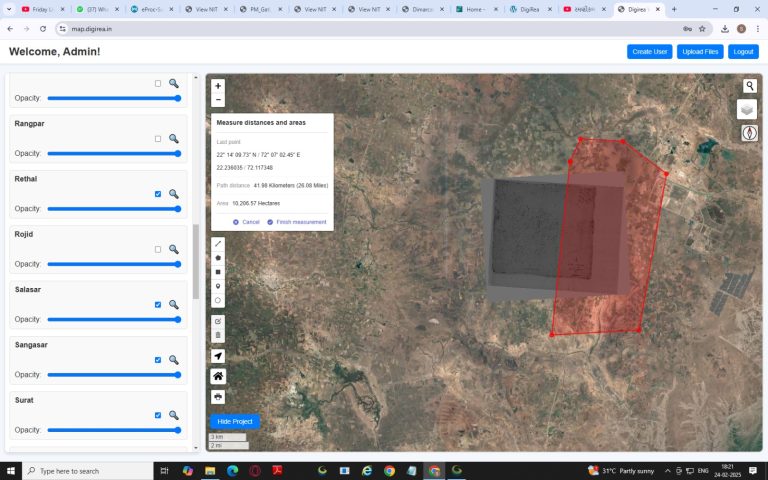Viewport: 768px width, 480px height.
Task: Enable the Rangpar layer checkbox
Action: coord(158,139)
